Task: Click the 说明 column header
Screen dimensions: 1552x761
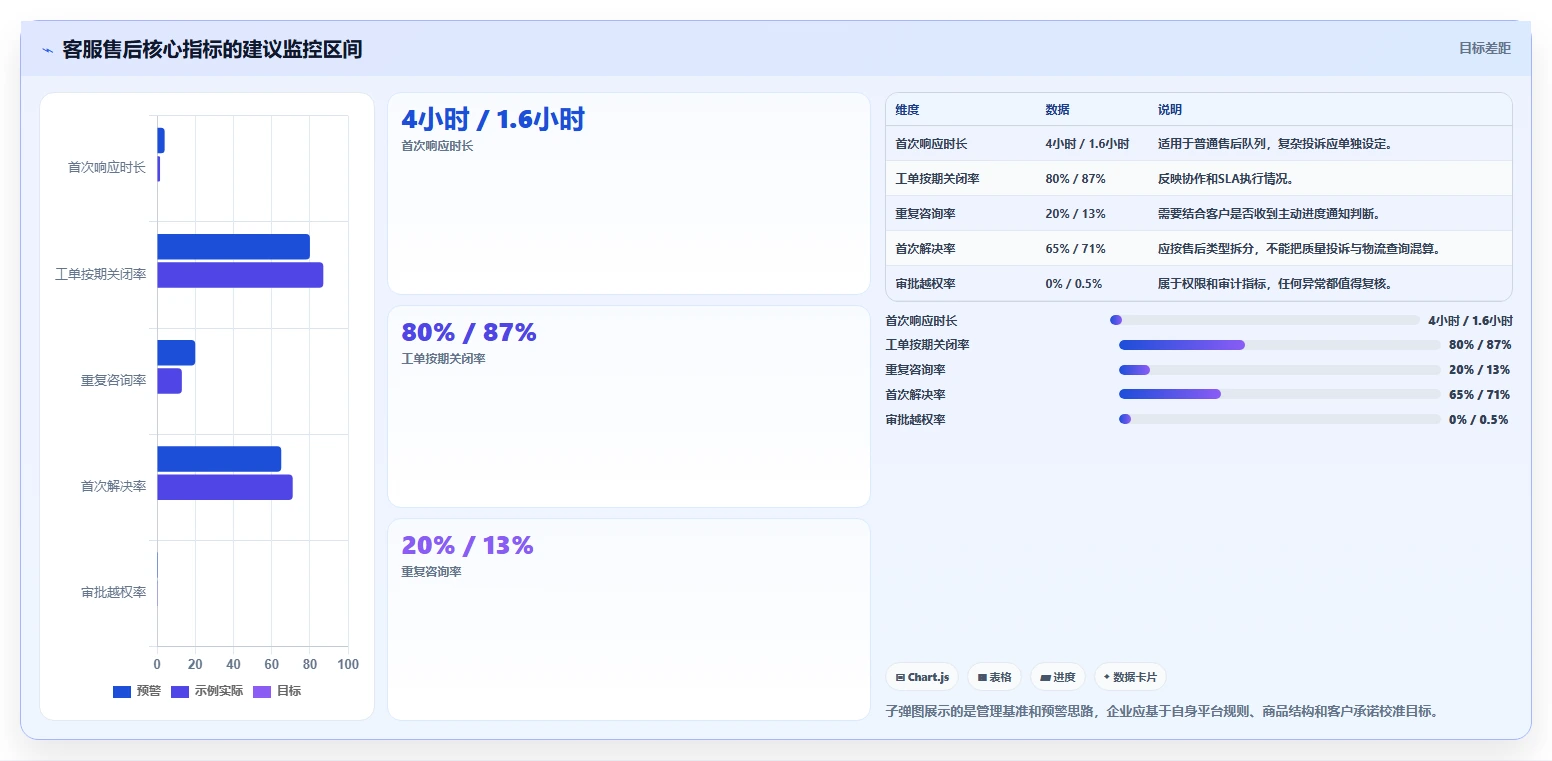Action: coord(1170,110)
